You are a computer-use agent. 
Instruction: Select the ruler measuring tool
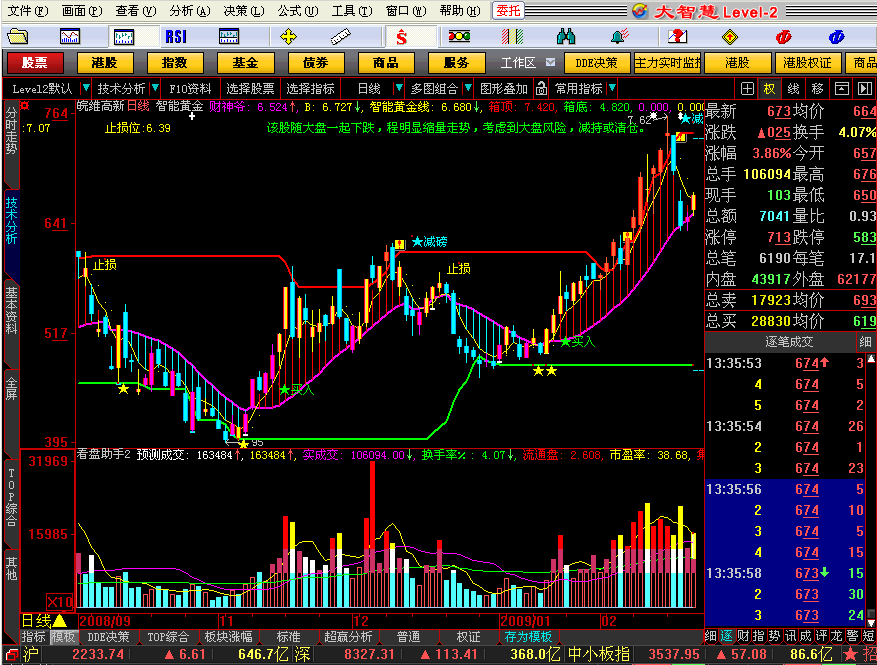[340, 37]
